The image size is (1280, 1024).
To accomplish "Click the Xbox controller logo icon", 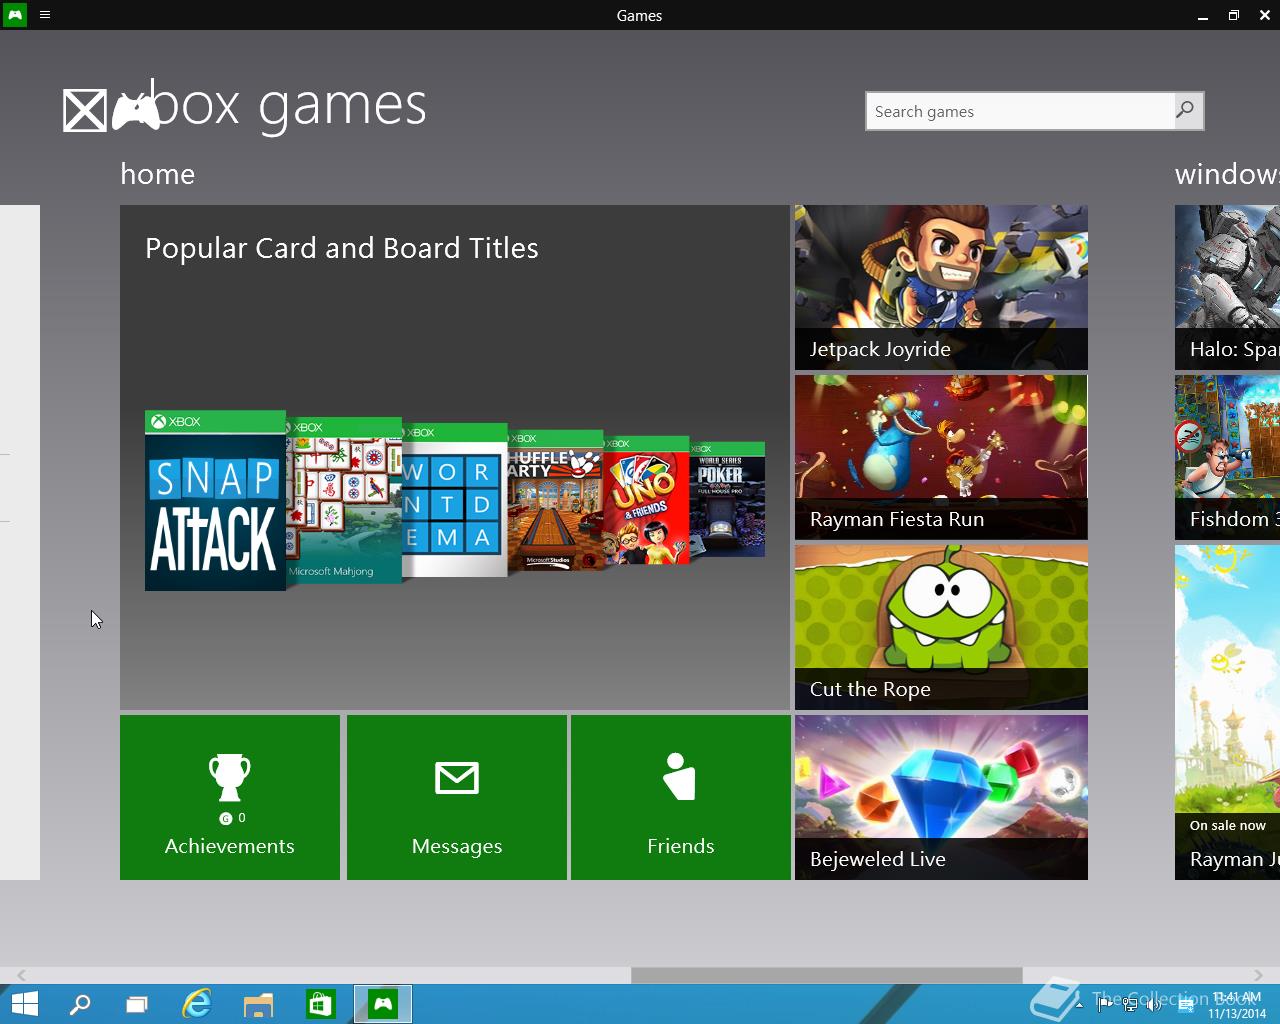I will (135, 110).
